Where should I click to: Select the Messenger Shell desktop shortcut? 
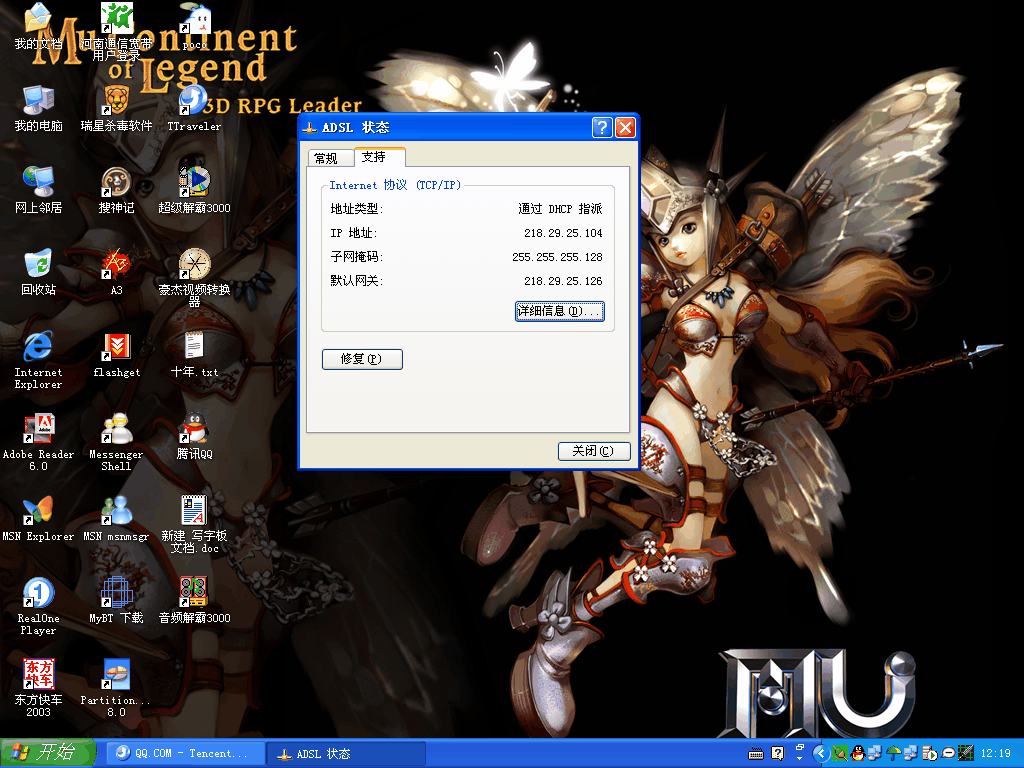[116, 443]
